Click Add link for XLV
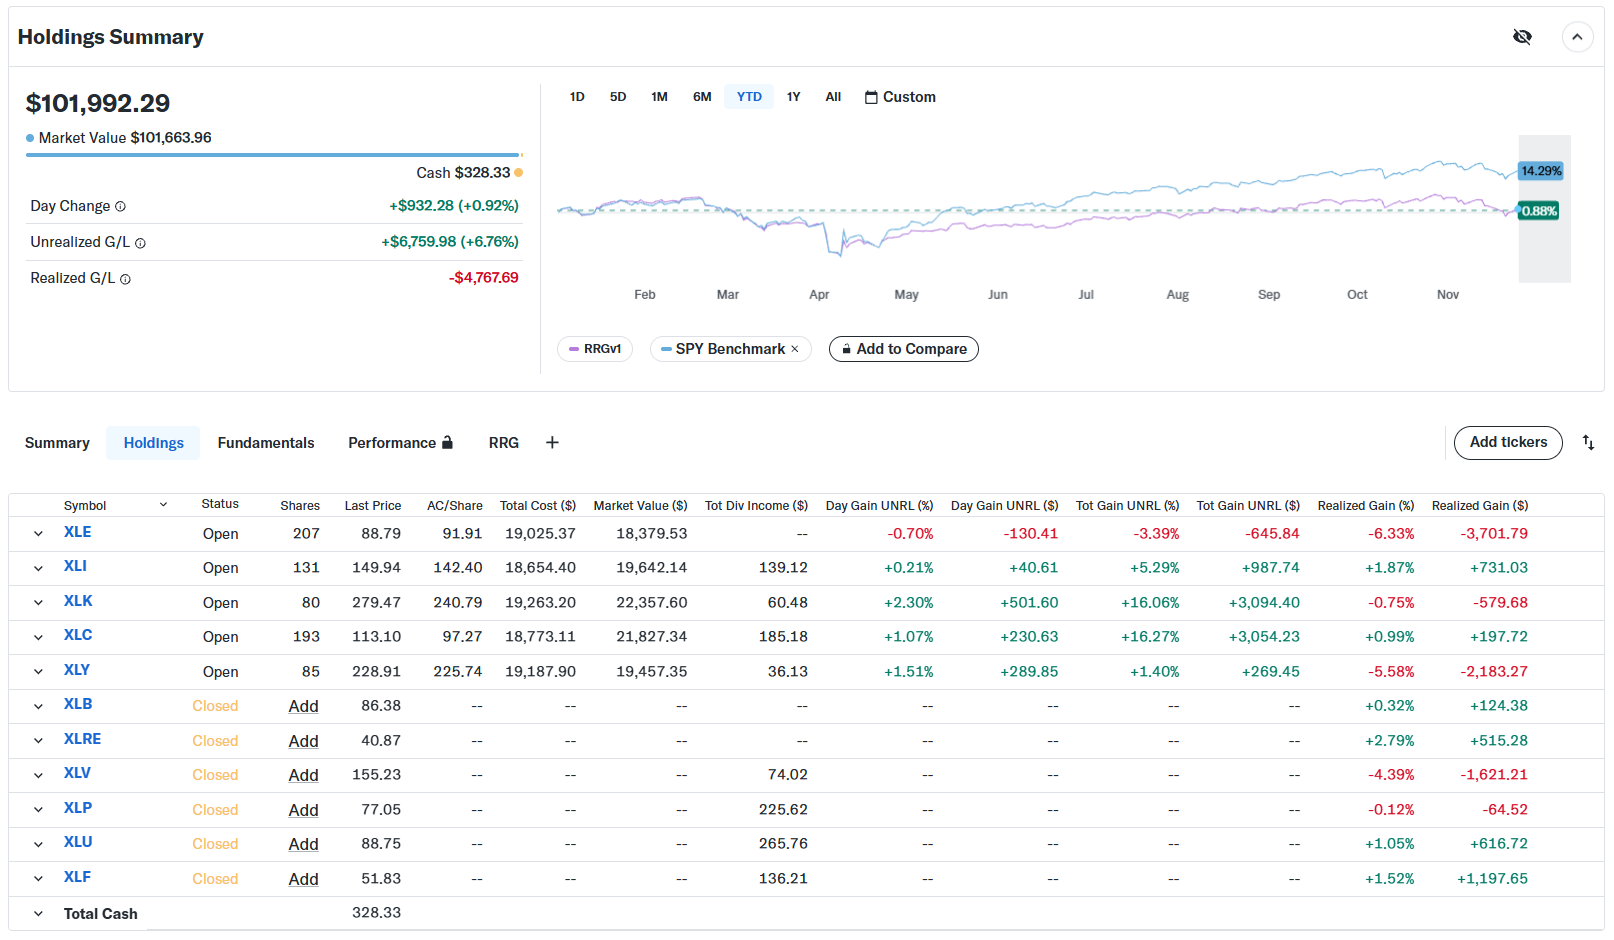The image size is (1614, 940). pos(303,775)
